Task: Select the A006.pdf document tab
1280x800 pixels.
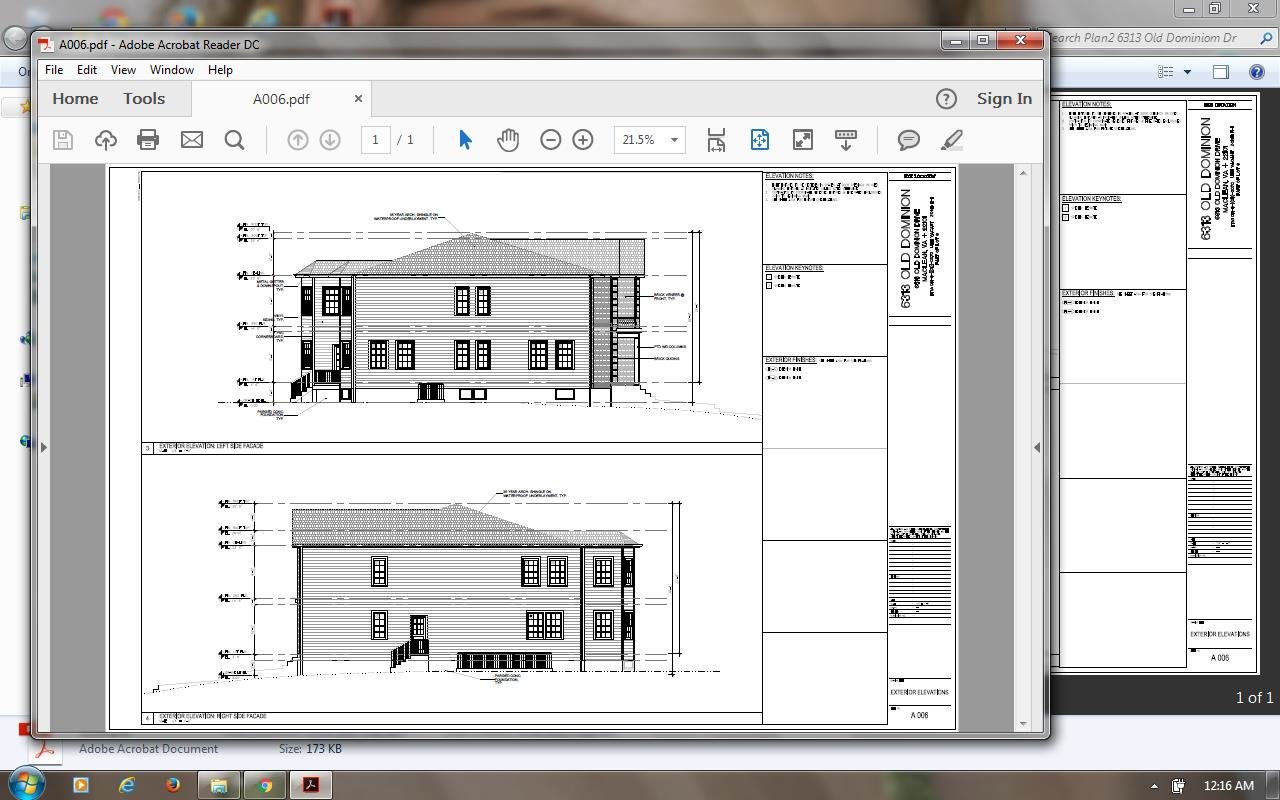Action: click(281, 98)
